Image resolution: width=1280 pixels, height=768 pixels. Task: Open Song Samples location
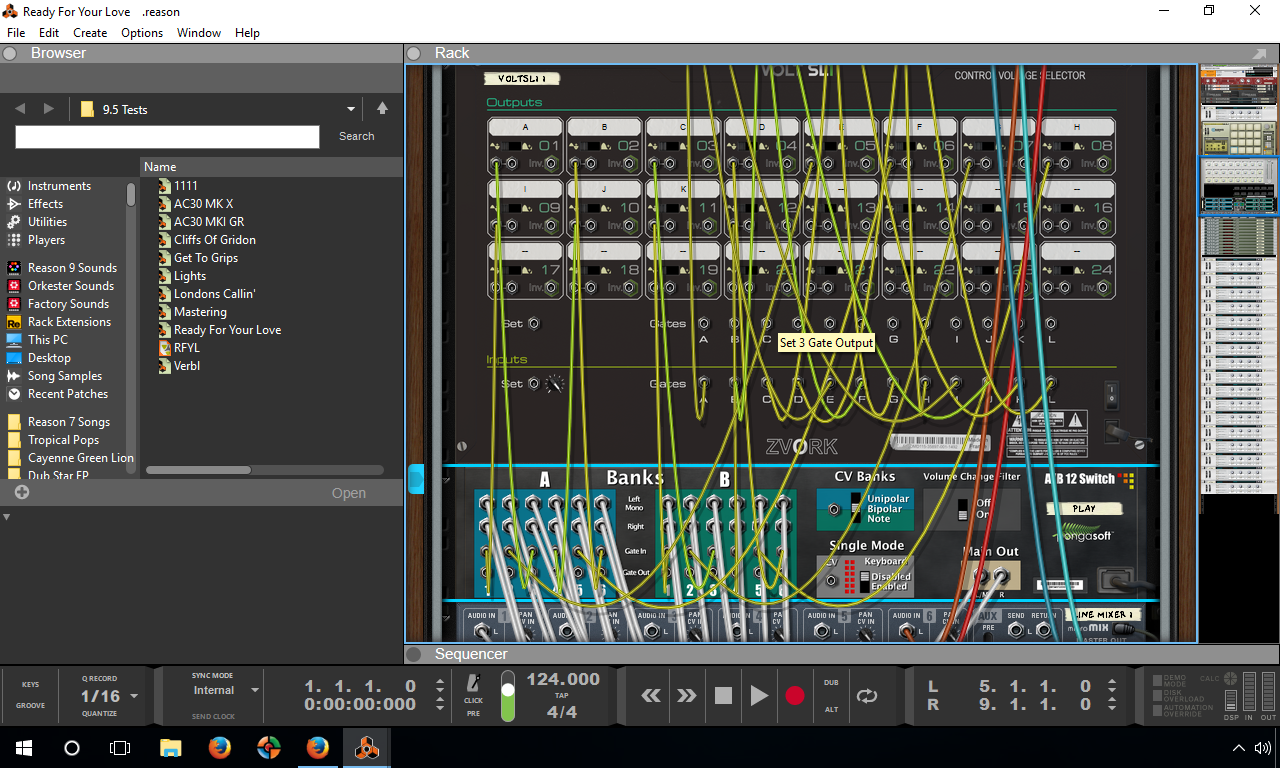[x=55, y=376]
